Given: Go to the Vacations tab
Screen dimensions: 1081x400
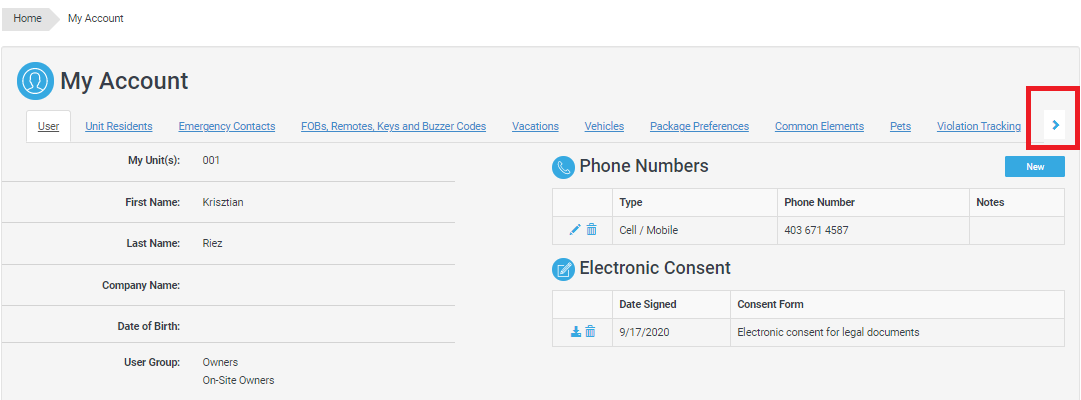Looking at the screenshot, I should pos(535,126).
